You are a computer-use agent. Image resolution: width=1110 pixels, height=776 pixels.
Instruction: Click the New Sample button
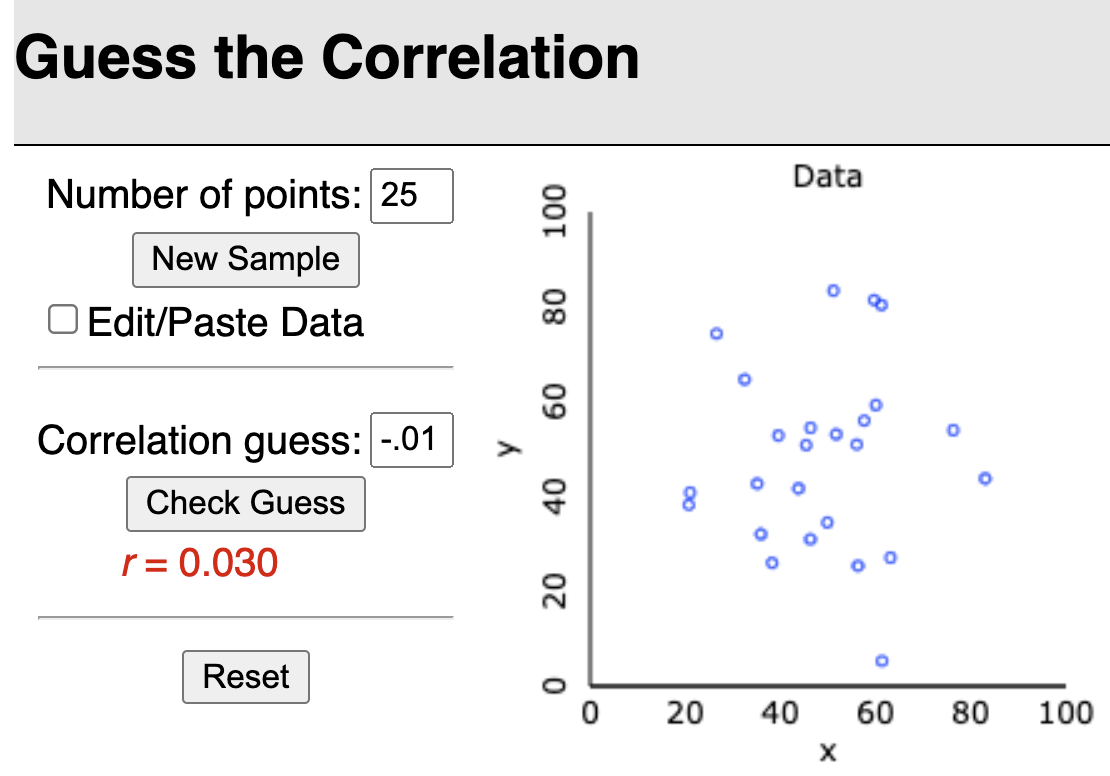coord(245,260)
